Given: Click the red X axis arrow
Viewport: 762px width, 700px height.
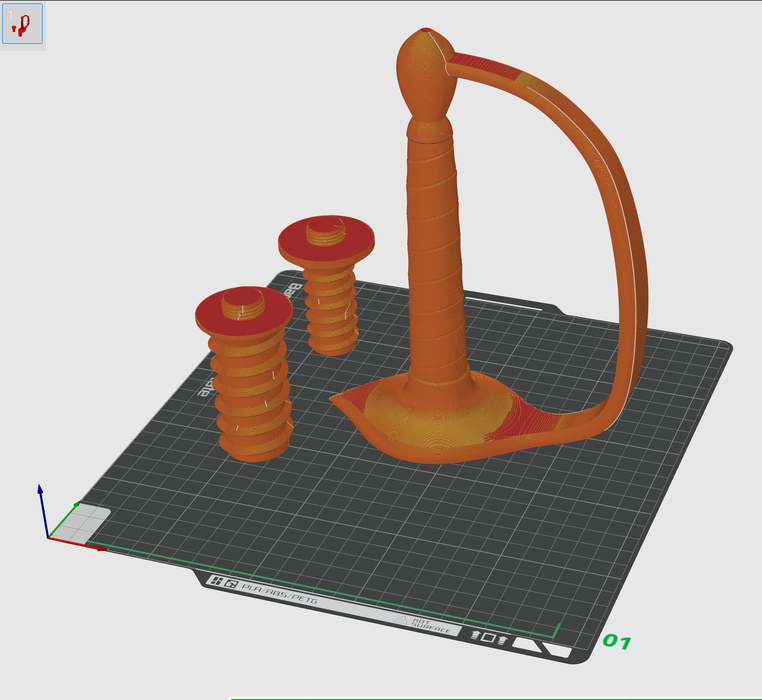Looking at the screenshot, I should pyautogui.click(x=99, y=548).
